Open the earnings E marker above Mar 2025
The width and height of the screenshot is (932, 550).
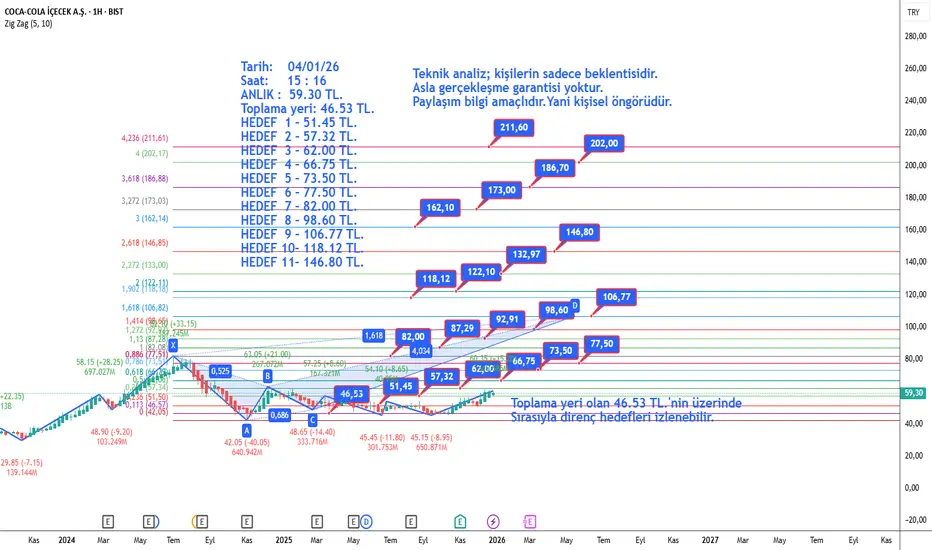(x=317, y=521)
